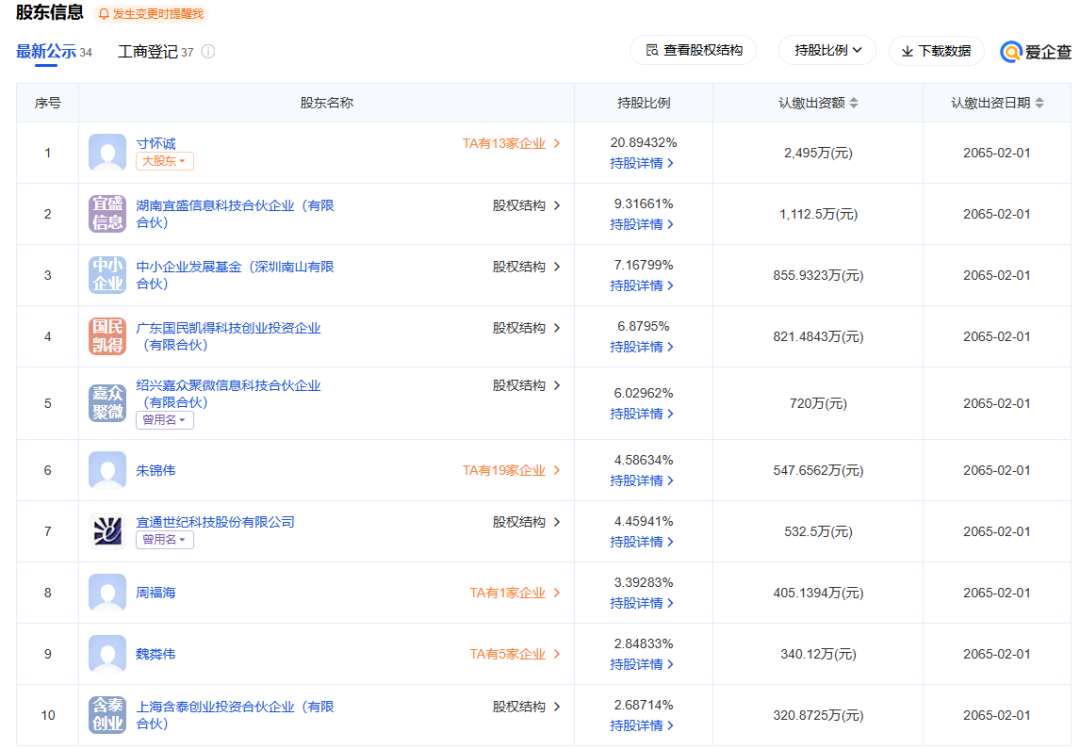Click the 宜通世纪 company logo icon
The height and width of the screenshot is (749, 1080).
point(107,531)
